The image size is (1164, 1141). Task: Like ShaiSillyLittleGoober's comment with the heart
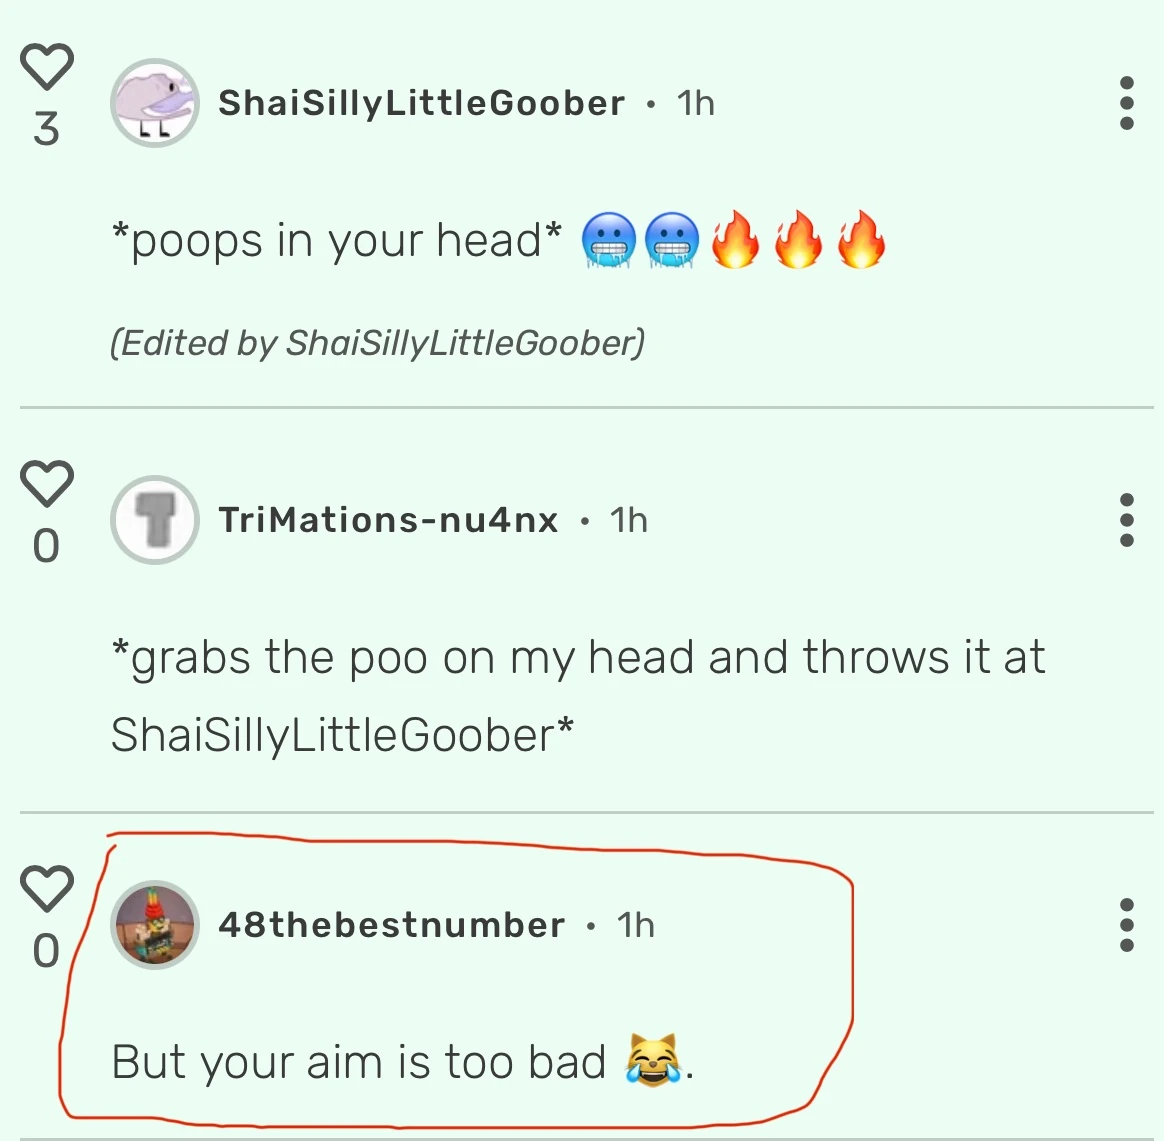tap(46, 67)
